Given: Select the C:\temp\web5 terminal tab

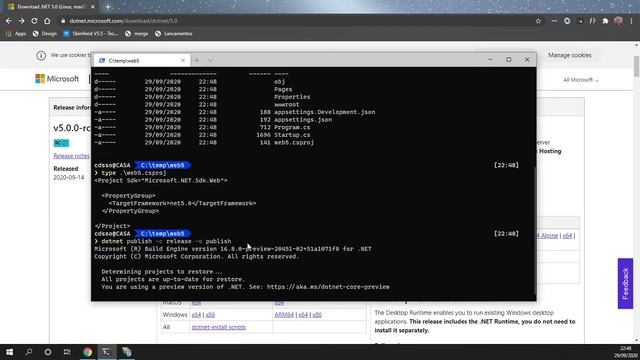Looking at the screenshot, I should pos(141,60).
